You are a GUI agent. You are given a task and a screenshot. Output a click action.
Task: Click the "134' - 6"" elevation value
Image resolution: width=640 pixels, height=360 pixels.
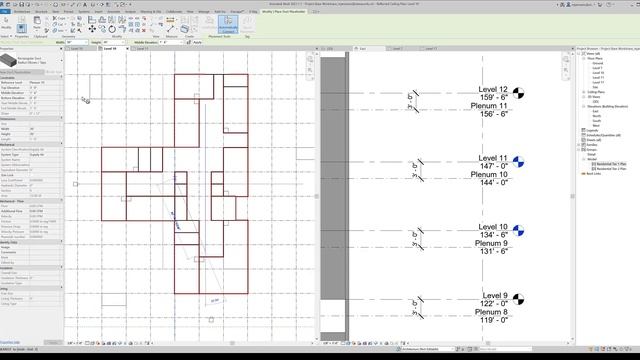click(x=494, y=235)
